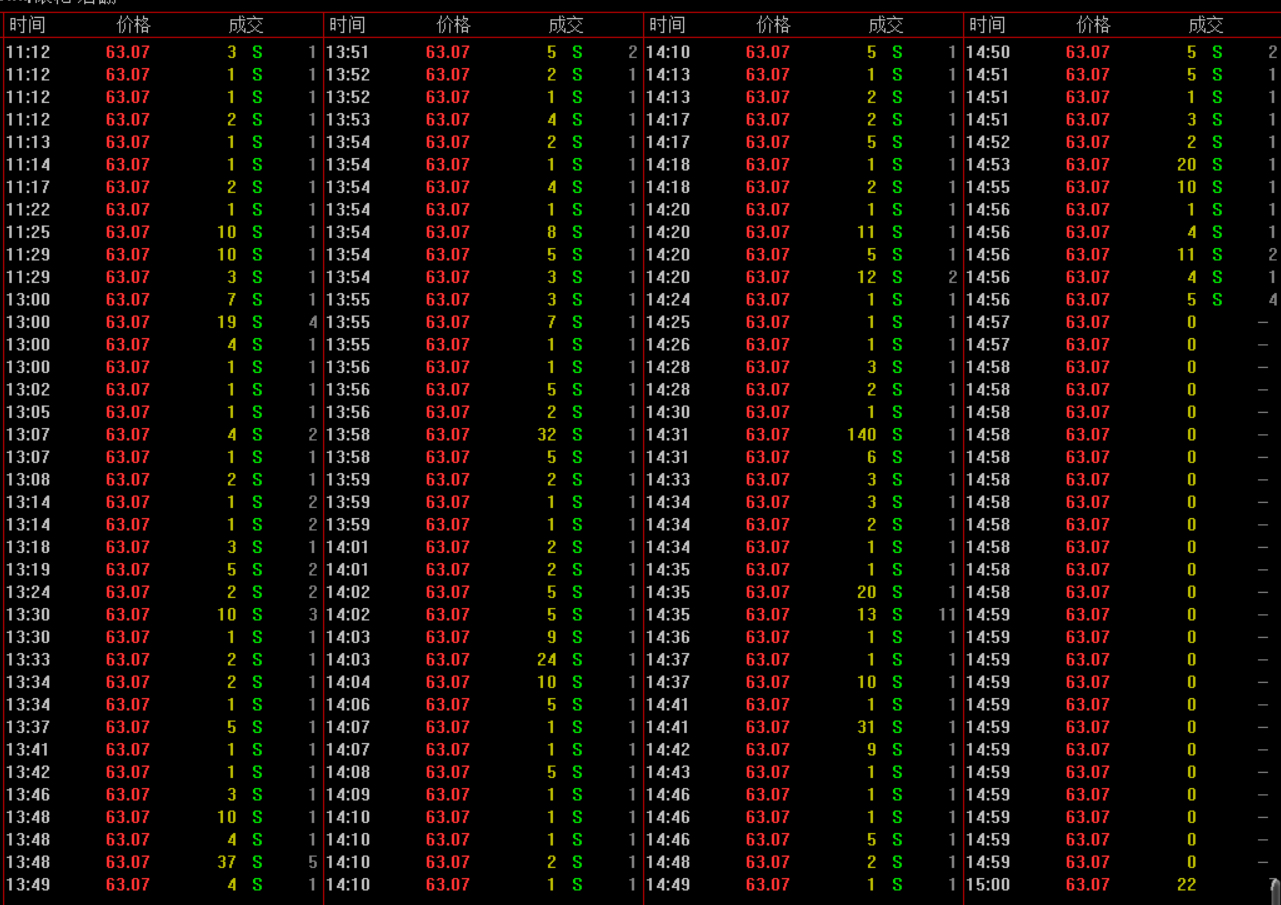Select the 13:49 trade row
Screen dimensions: 1281x905
click(x=162, y=885)
